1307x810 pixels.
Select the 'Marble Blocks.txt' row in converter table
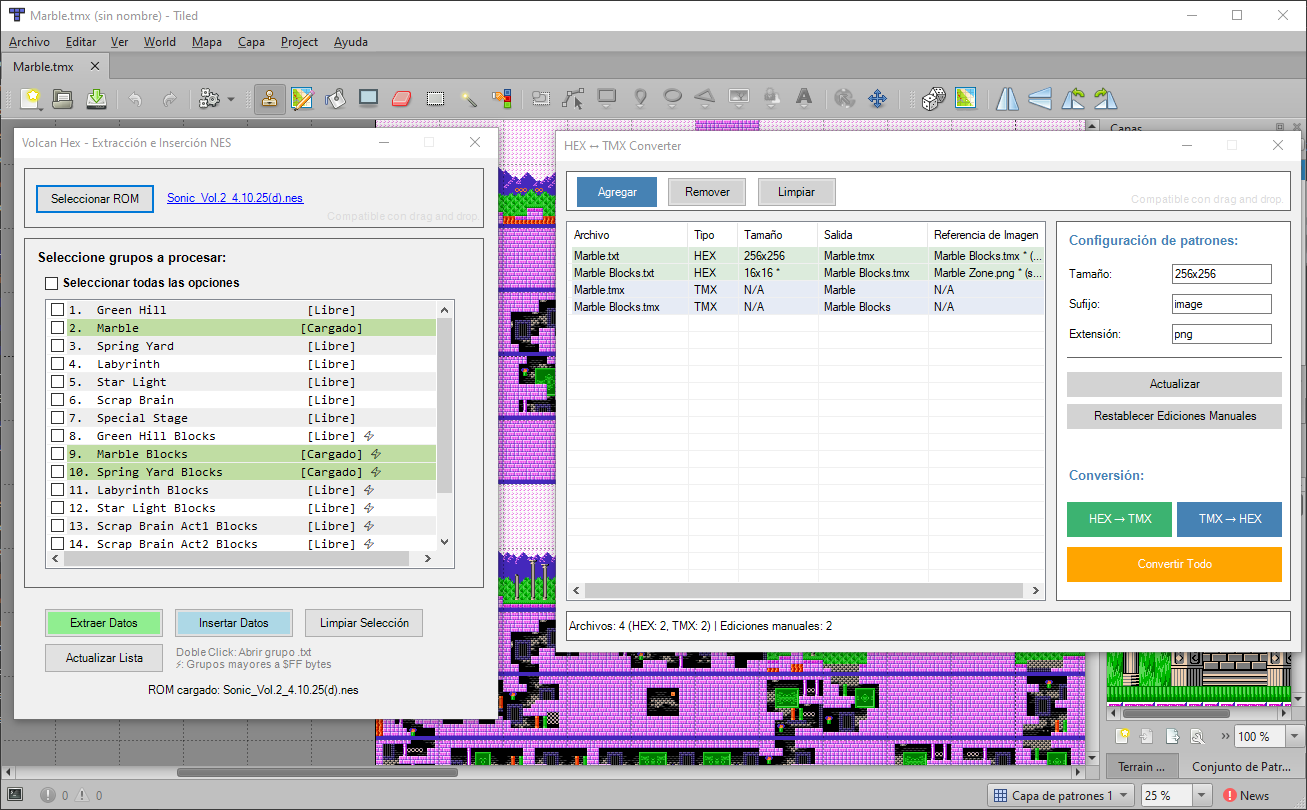click(806, 273)
